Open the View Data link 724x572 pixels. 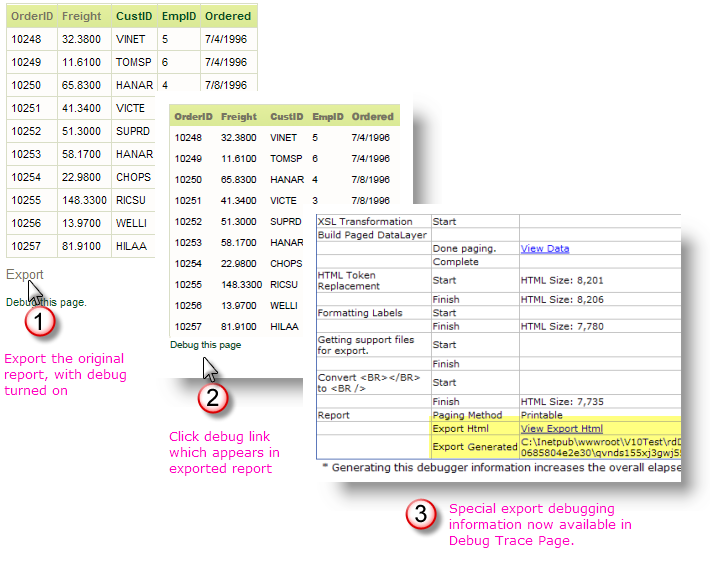pos(545,248)
